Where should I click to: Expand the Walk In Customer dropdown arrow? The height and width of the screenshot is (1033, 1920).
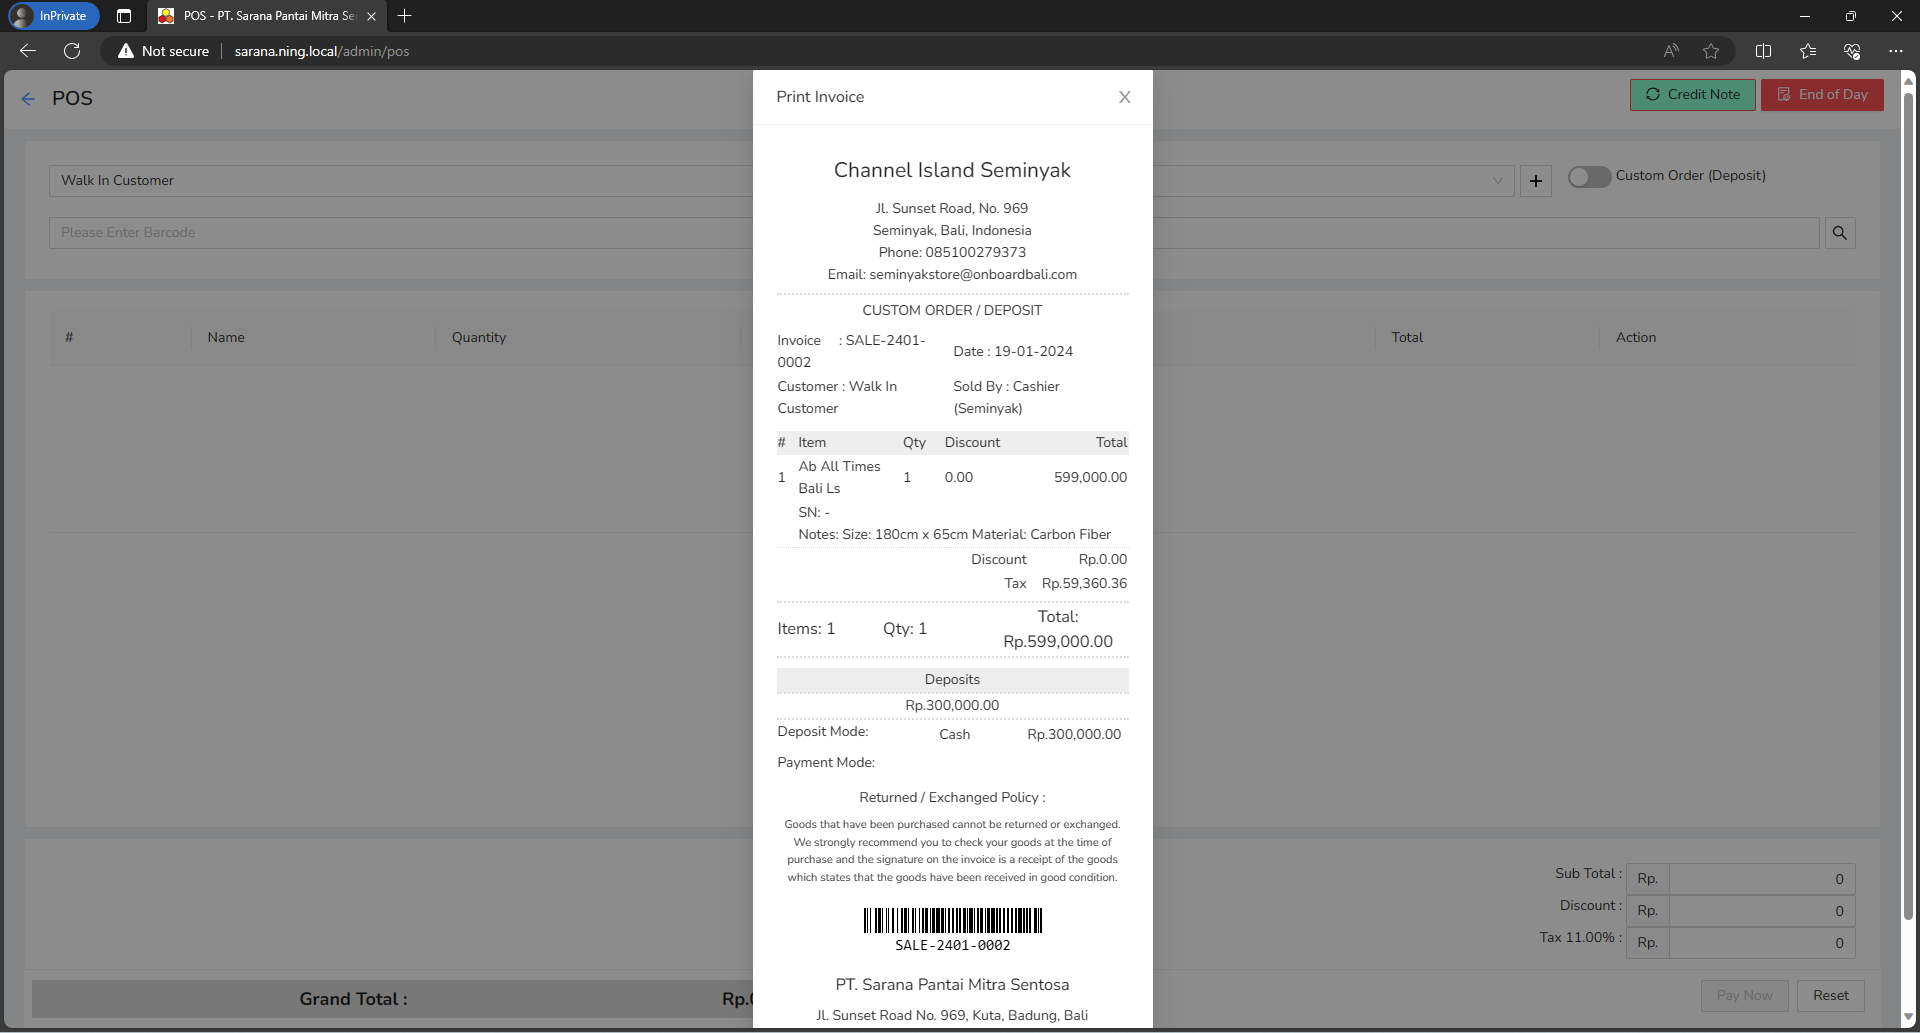point(1497,181)
